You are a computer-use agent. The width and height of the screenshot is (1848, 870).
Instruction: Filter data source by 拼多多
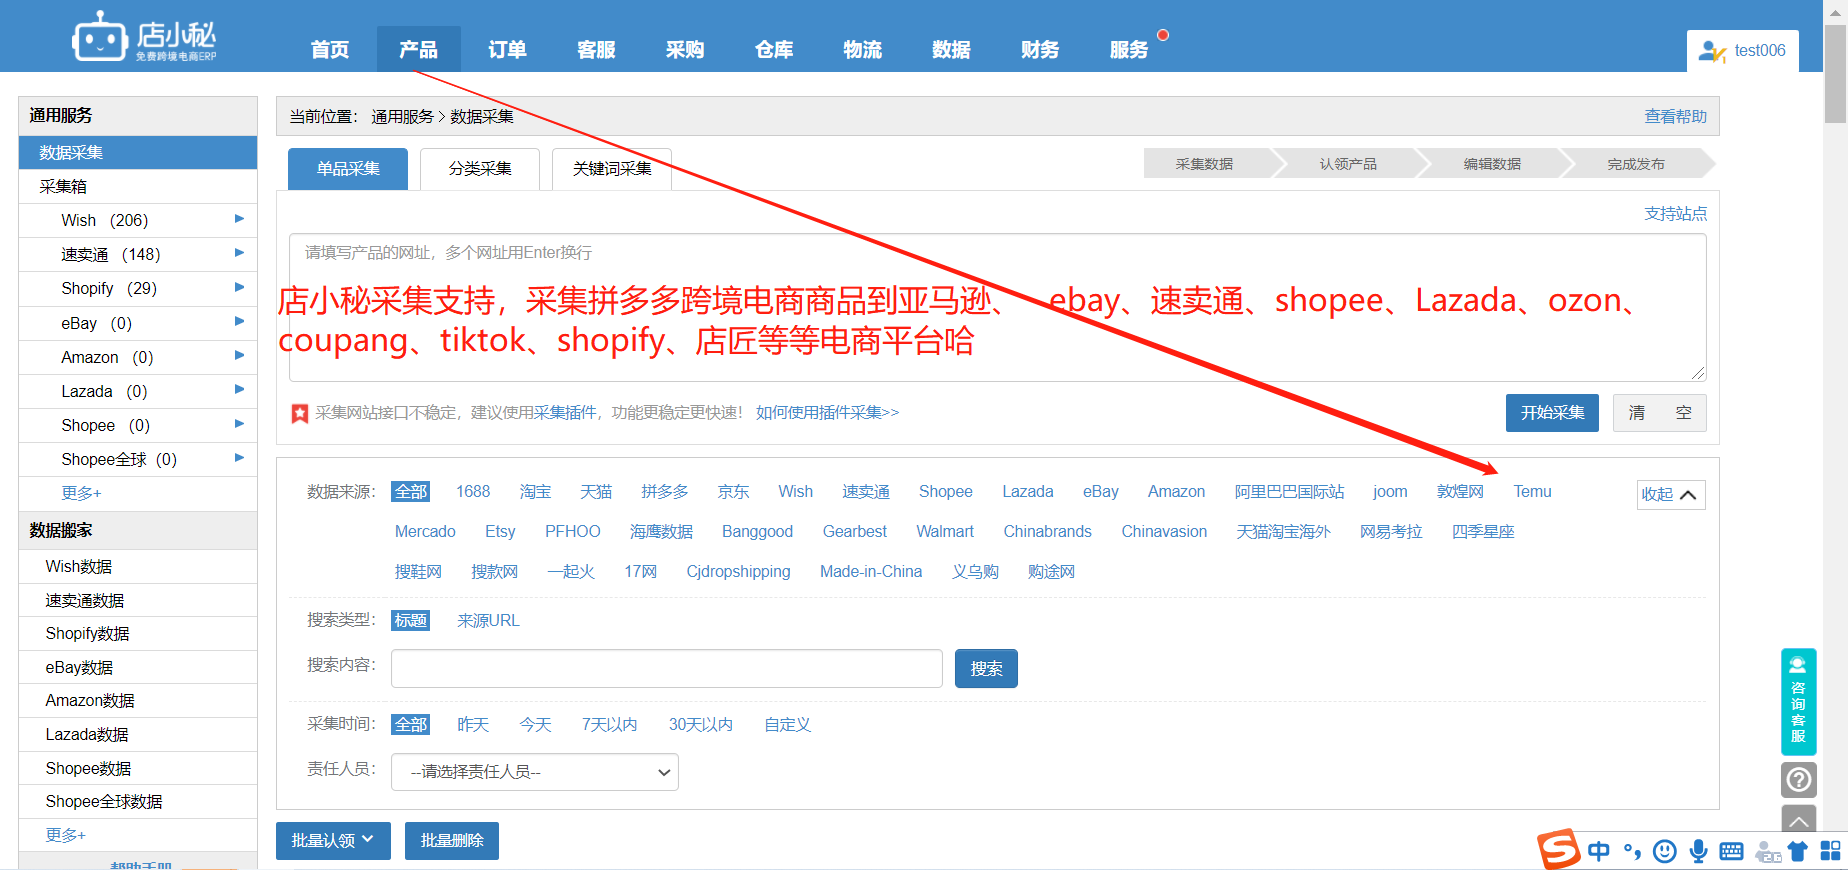665,491
